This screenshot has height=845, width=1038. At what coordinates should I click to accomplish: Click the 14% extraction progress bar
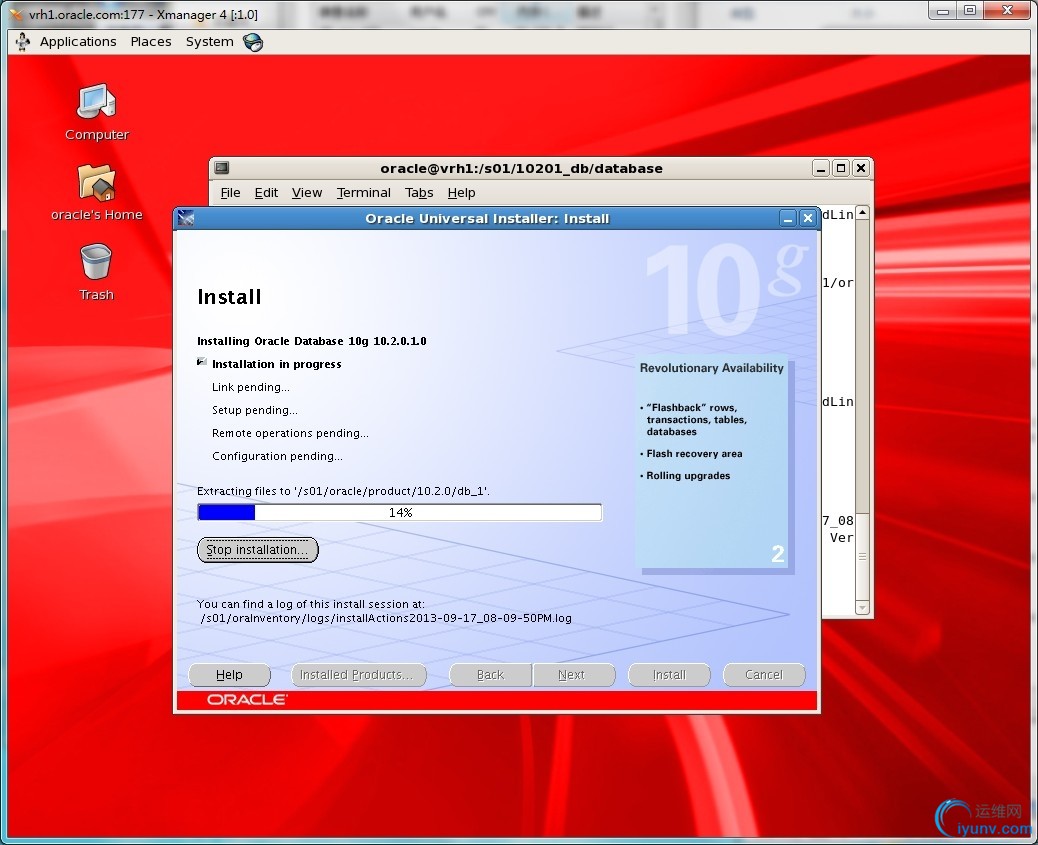pos(400,513)
